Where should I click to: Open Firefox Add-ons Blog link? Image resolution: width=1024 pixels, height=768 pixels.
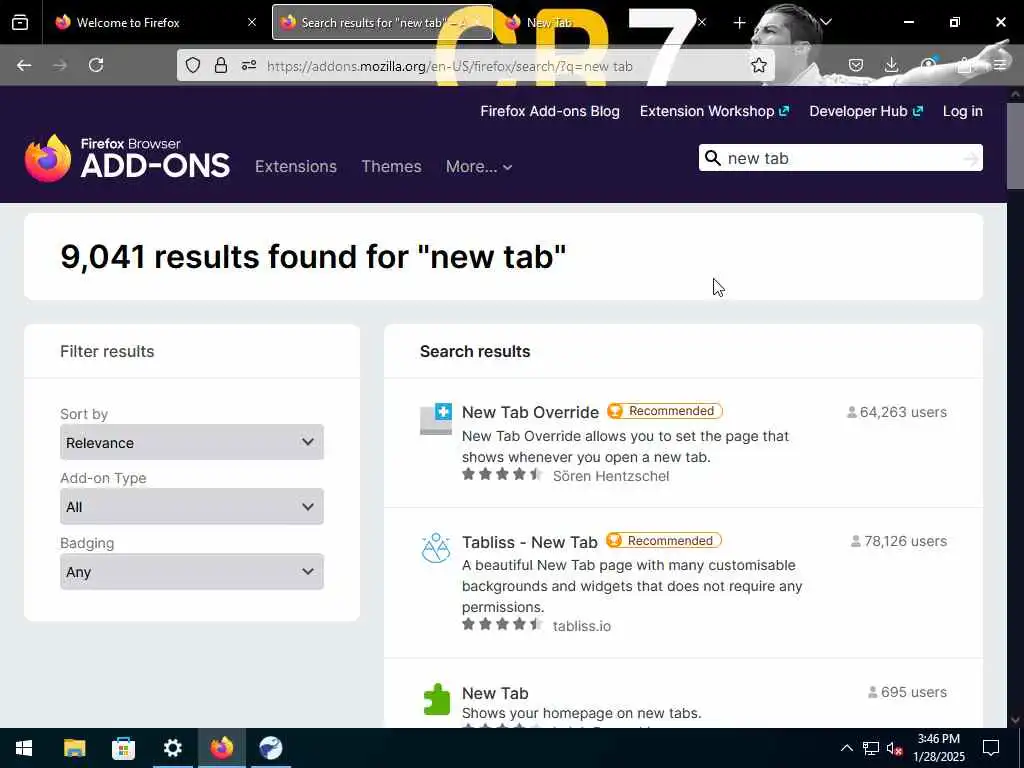coord(550,111)
